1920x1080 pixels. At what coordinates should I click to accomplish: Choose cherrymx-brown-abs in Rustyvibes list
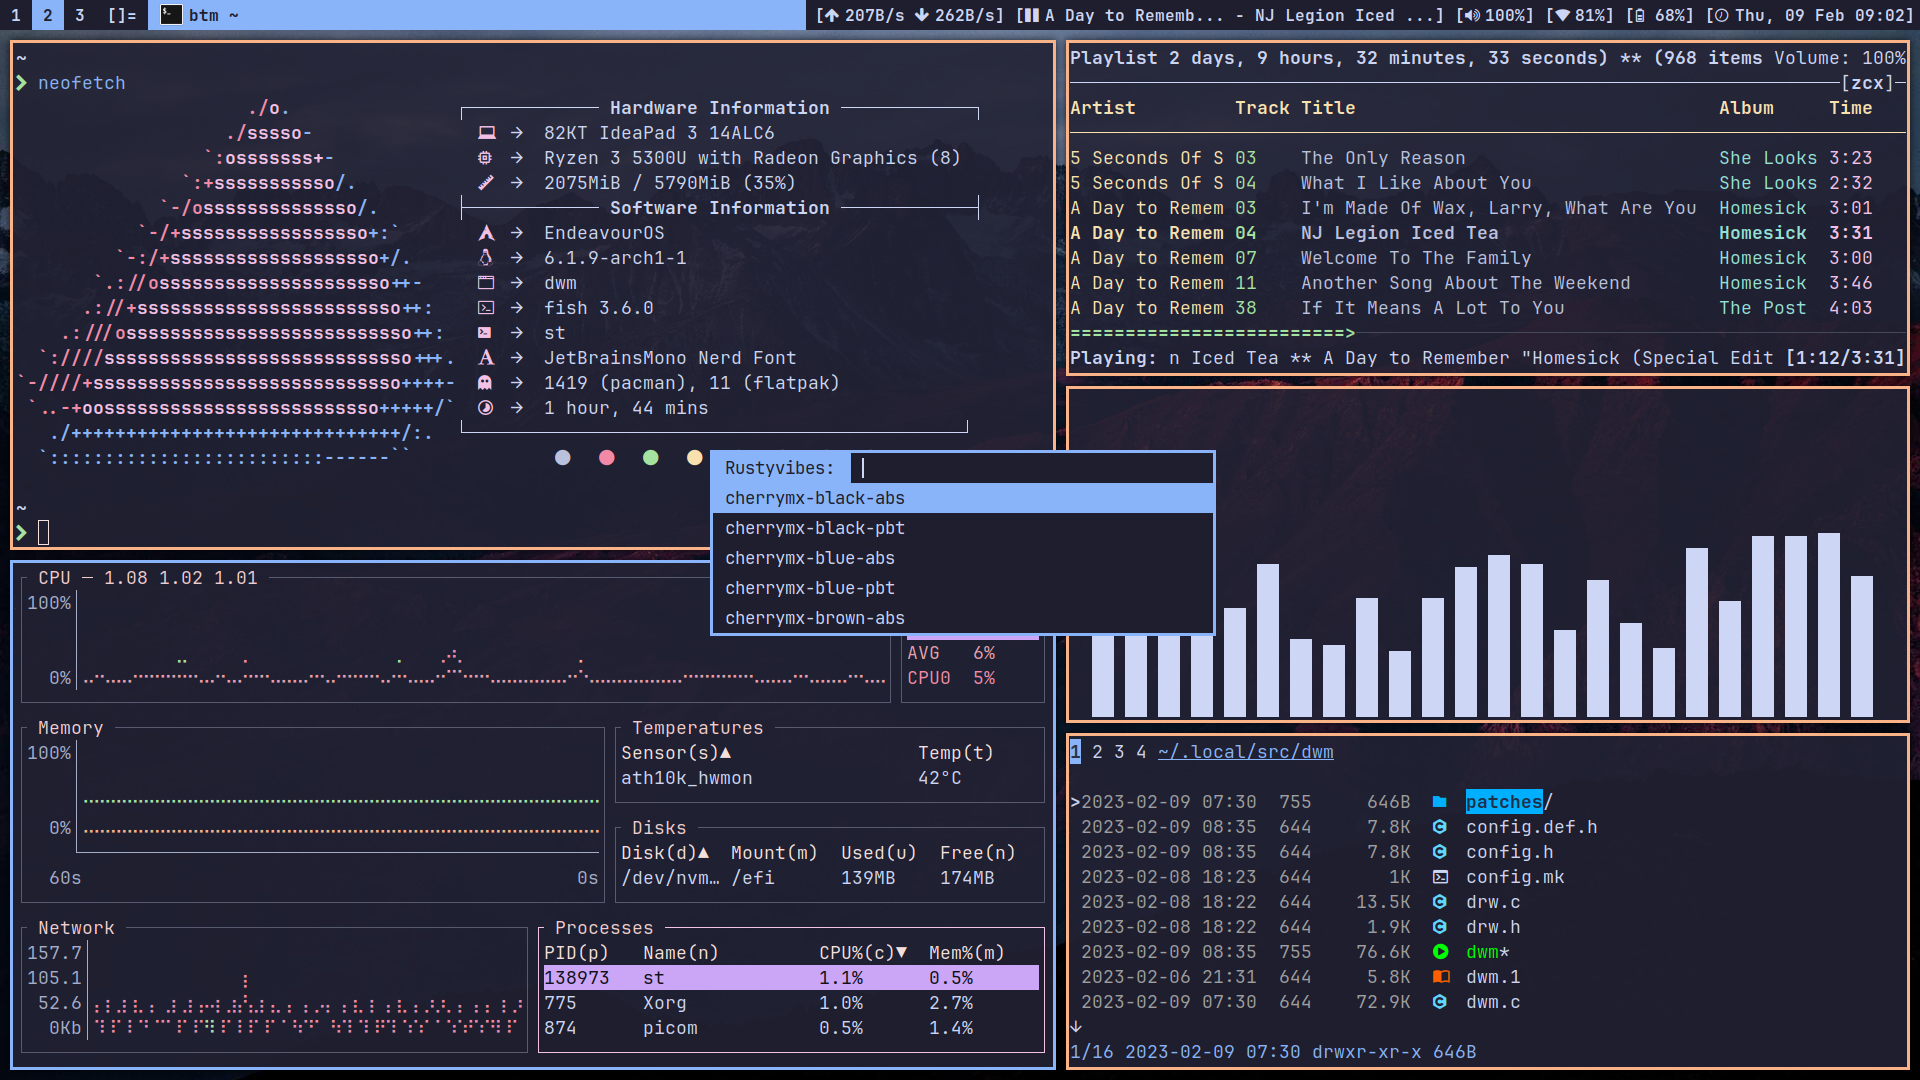point(814,618)
